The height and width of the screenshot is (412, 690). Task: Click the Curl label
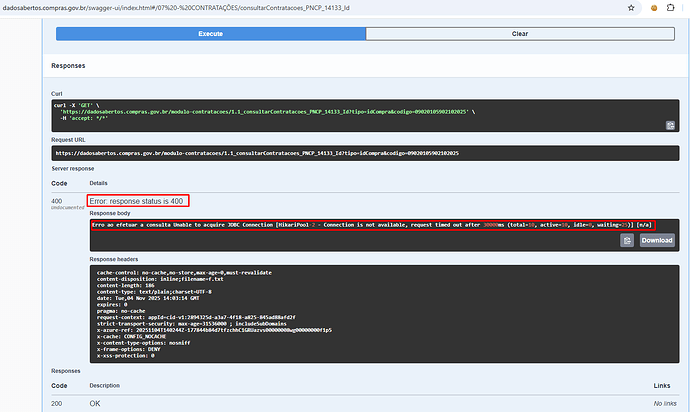tap(57, 94)
